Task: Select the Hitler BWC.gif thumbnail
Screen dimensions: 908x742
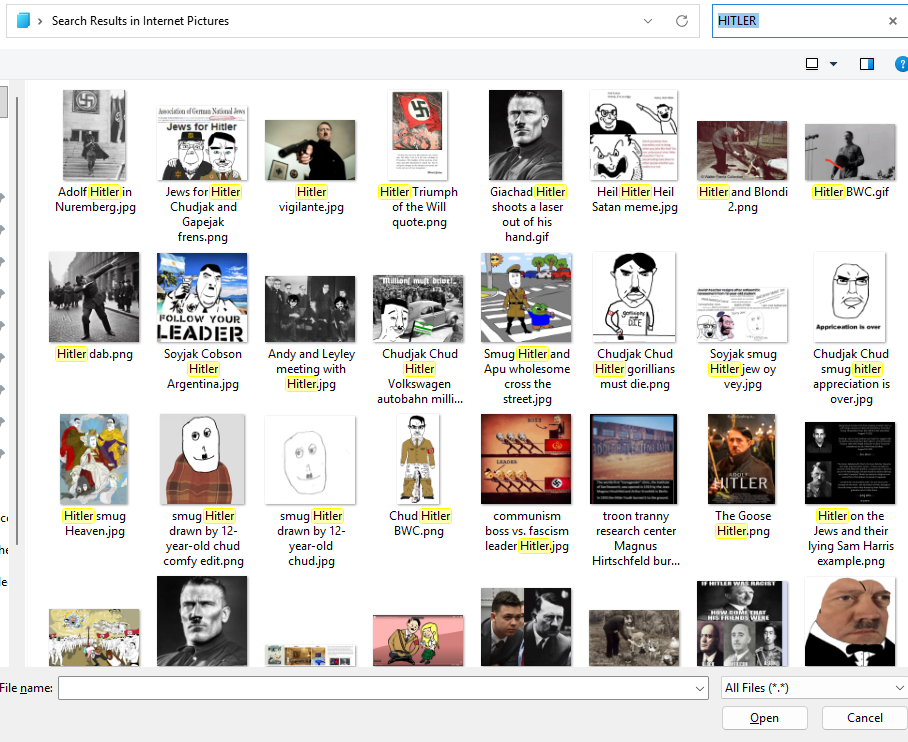Action: (x=850, y=152)
